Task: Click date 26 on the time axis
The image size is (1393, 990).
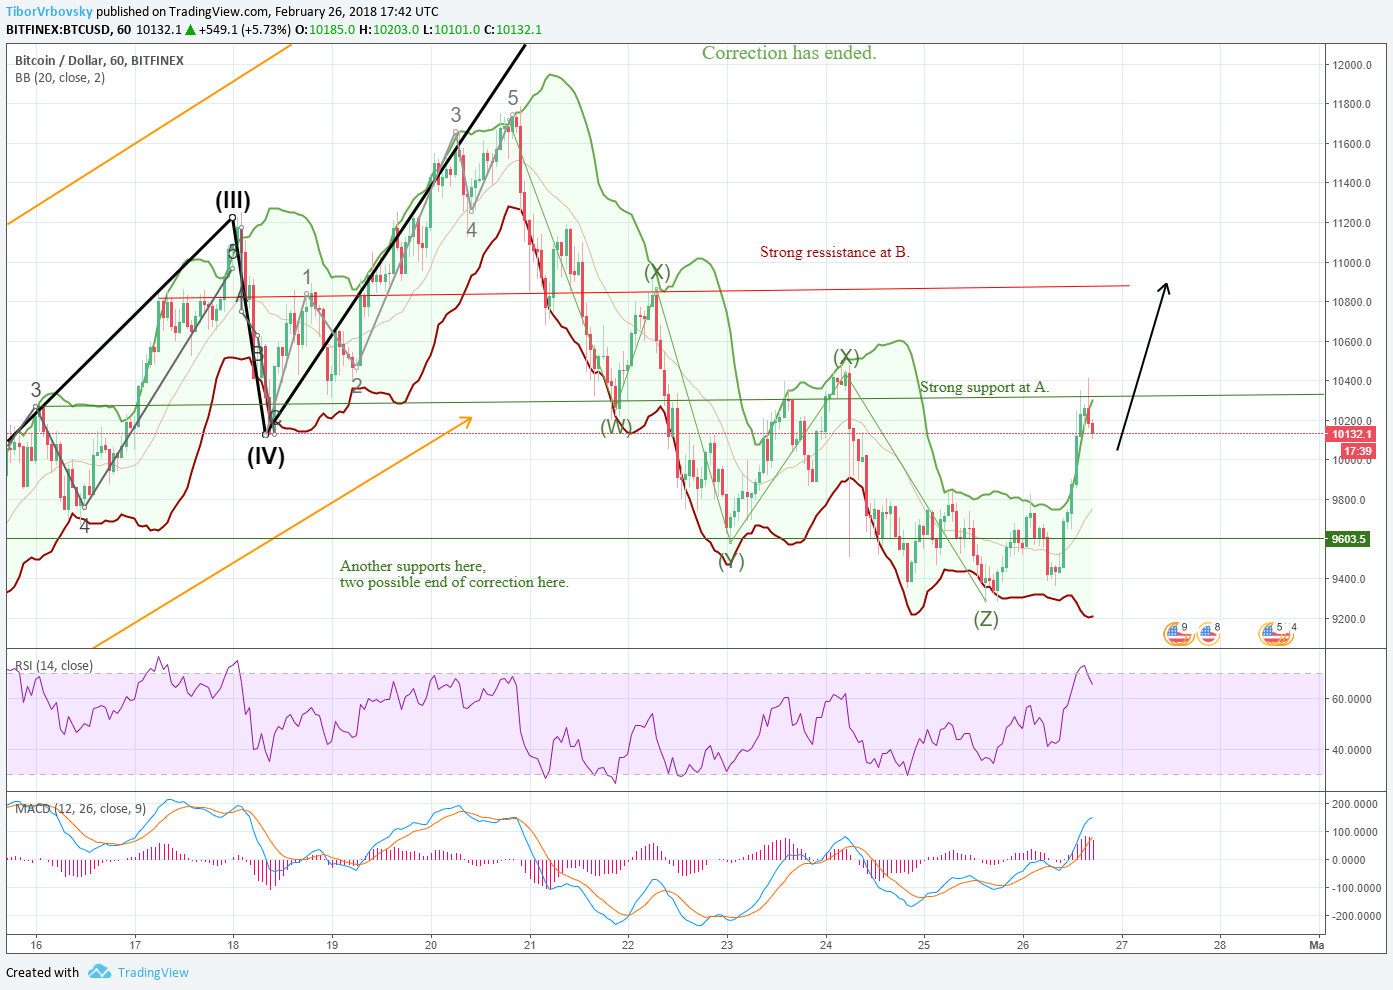Action: click(x=1023, y=944)
